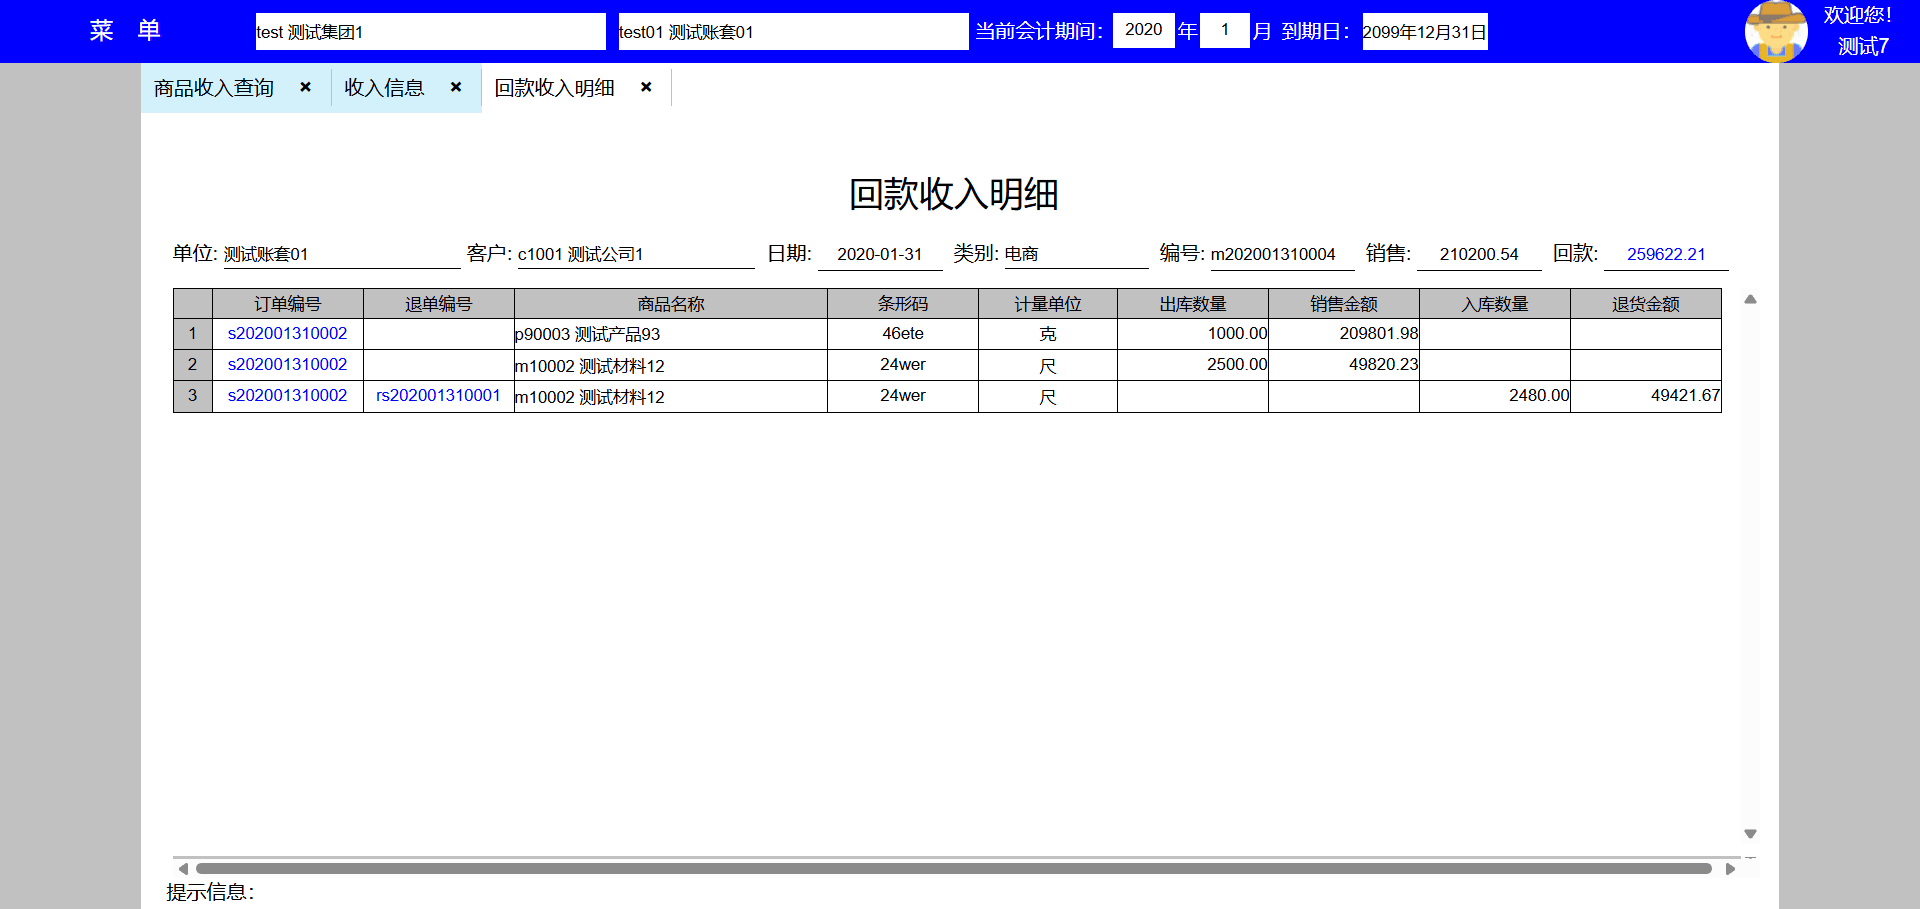Close the 收入信息 tab

(x=455, y=87)
